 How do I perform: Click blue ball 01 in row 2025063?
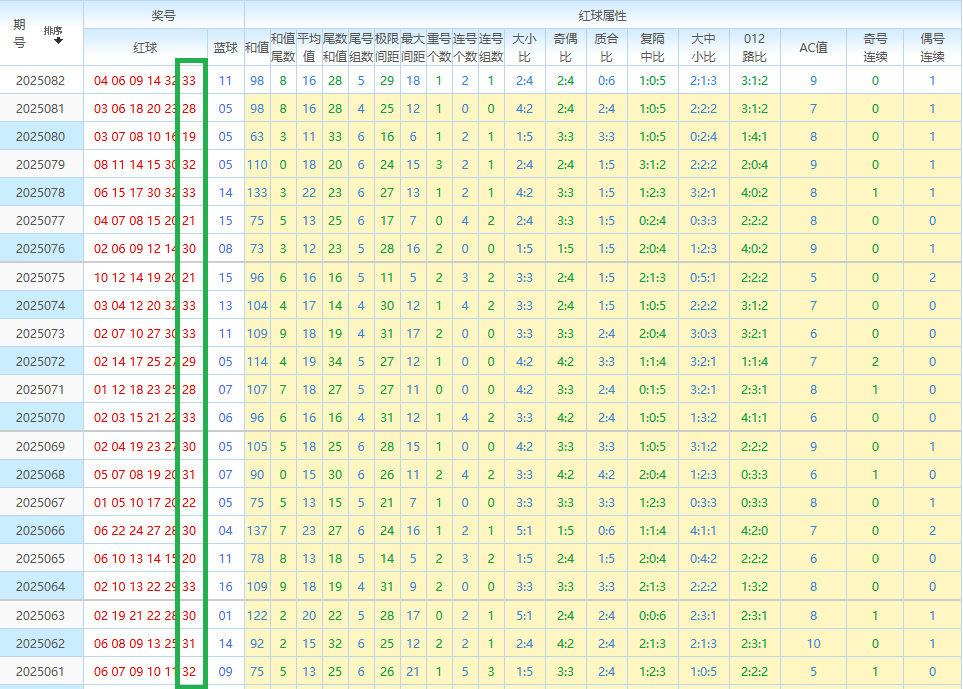point(225,615)
